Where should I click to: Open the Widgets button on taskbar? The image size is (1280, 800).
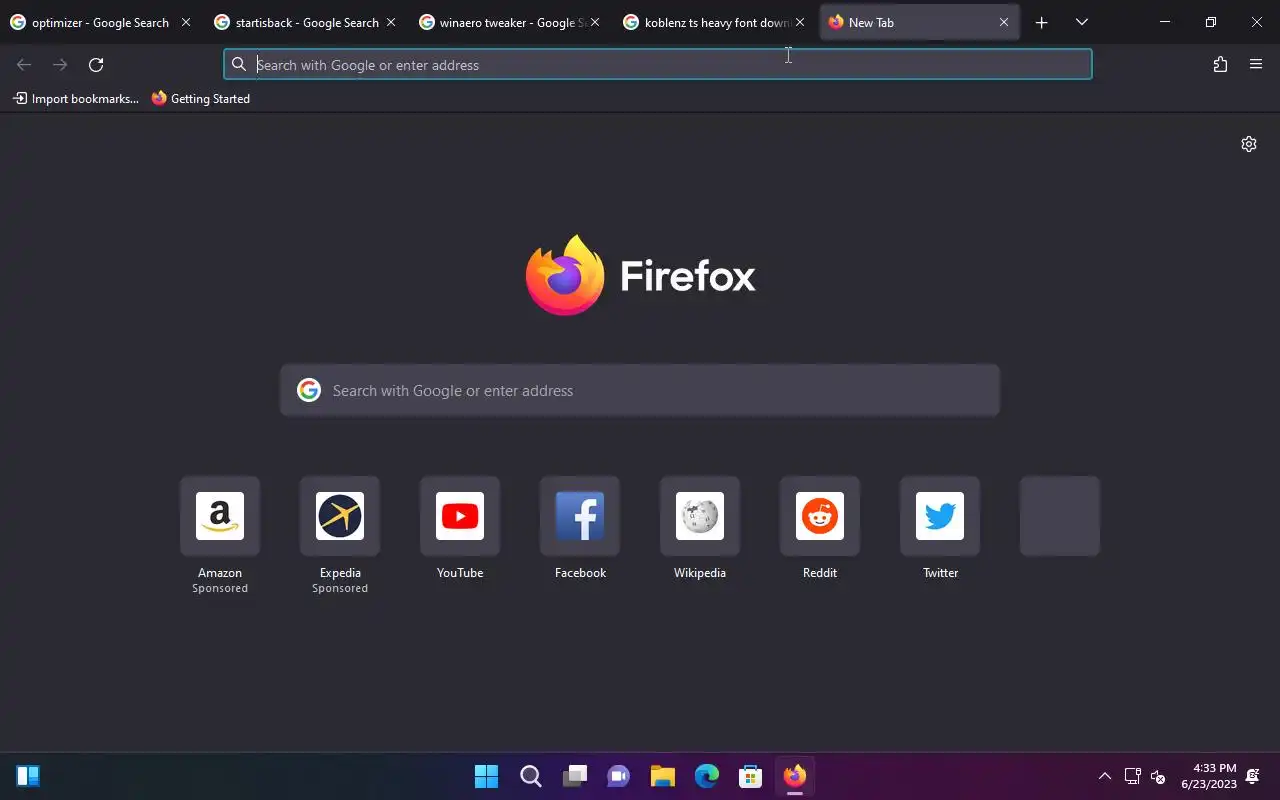click(x=28, y=776)
